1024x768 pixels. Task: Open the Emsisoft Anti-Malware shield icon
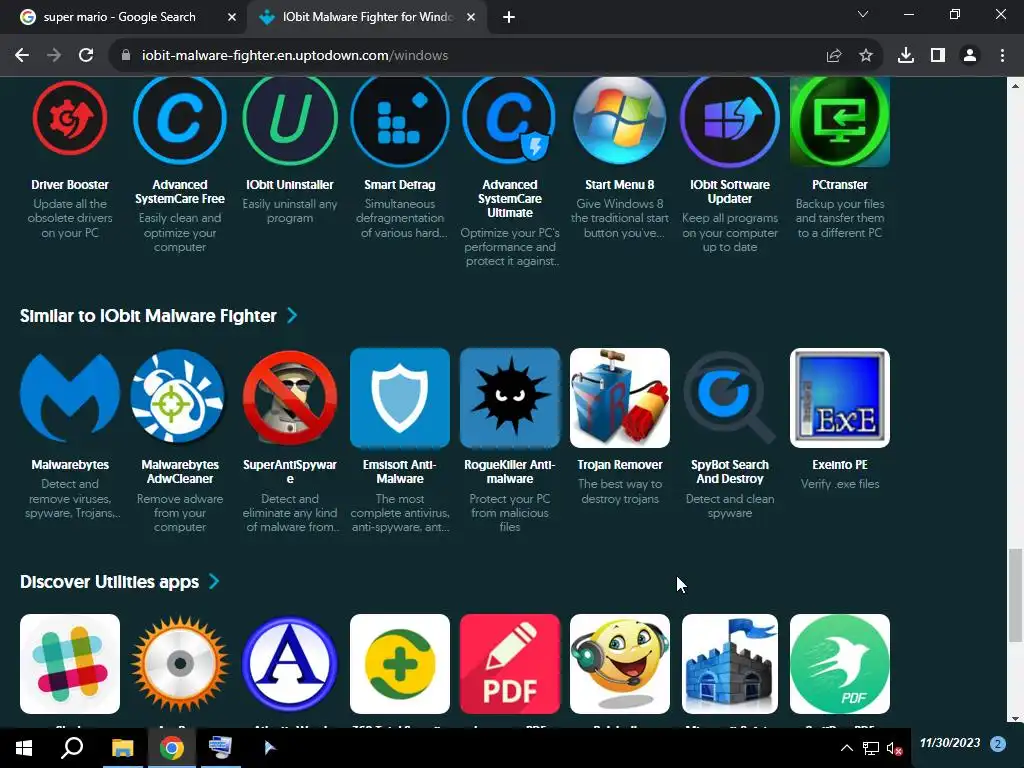(400, 398)
